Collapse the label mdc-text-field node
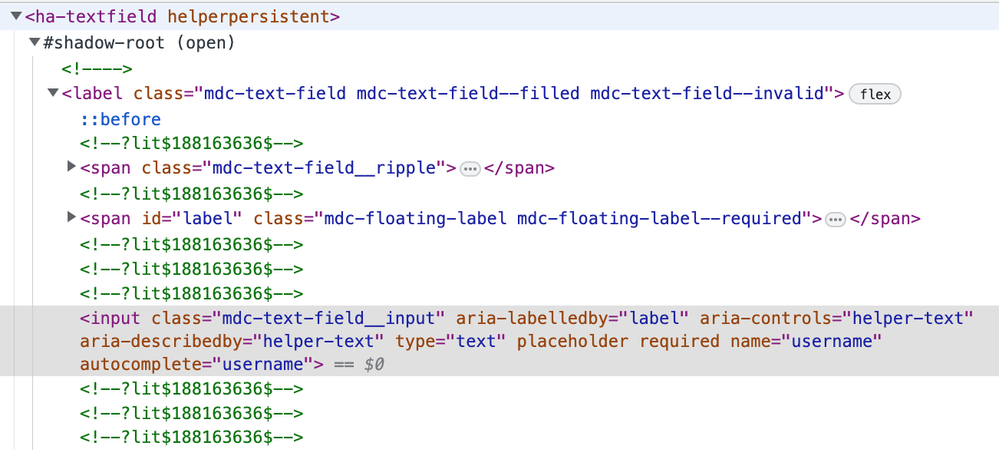 point(53,93)
